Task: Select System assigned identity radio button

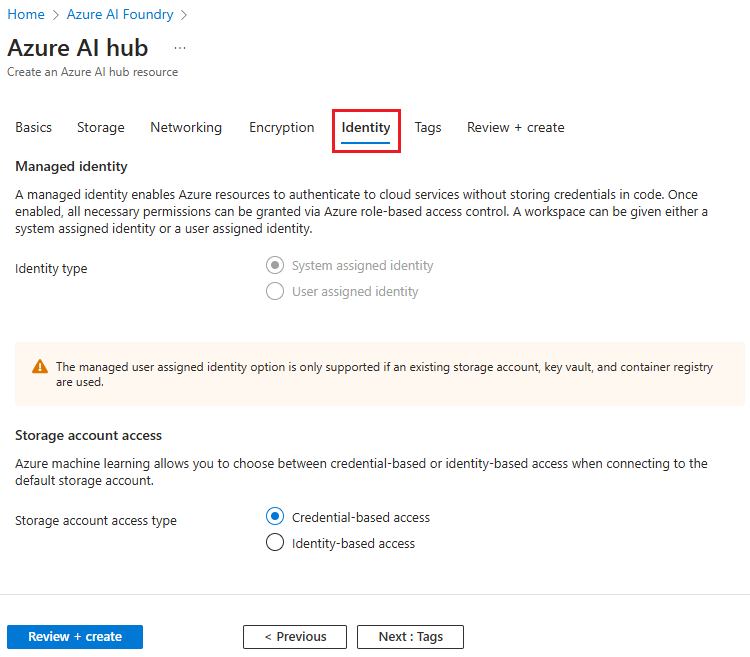Action: click(275, 266)
